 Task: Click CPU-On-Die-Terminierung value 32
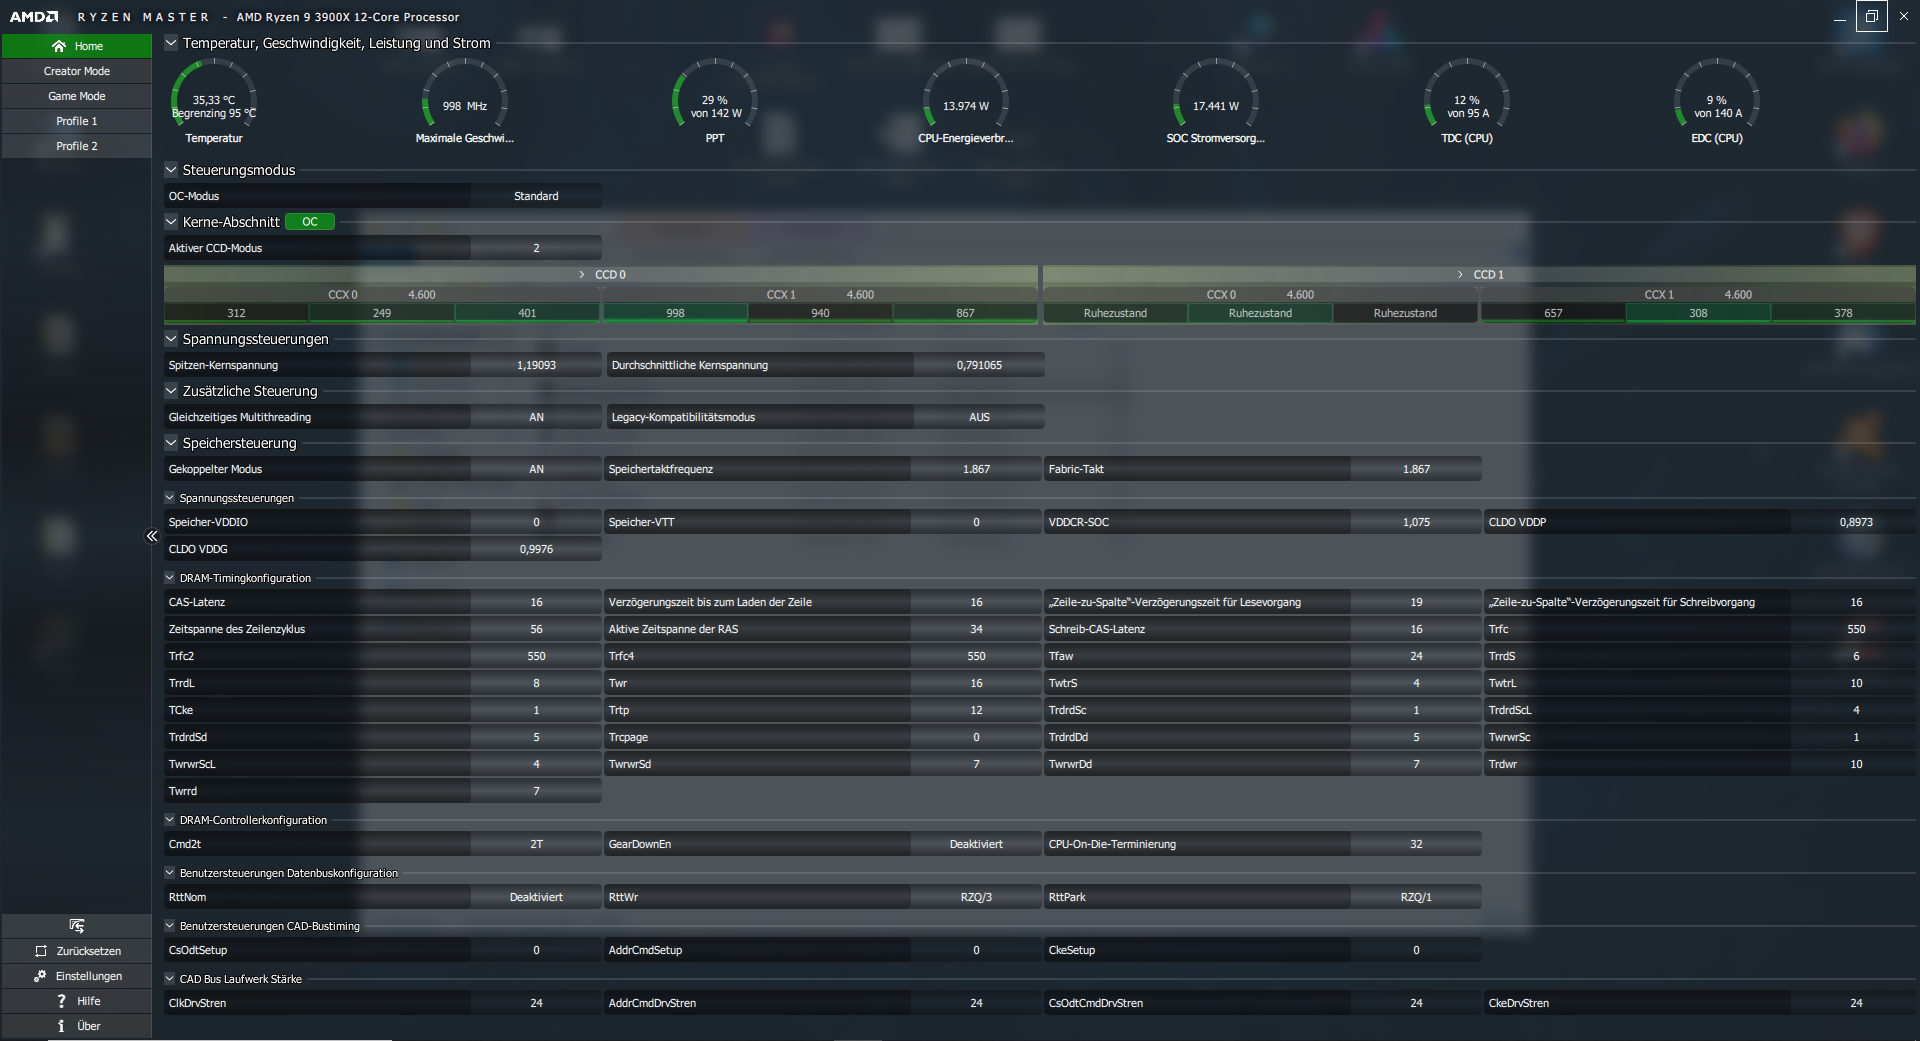coord(1416,844)
